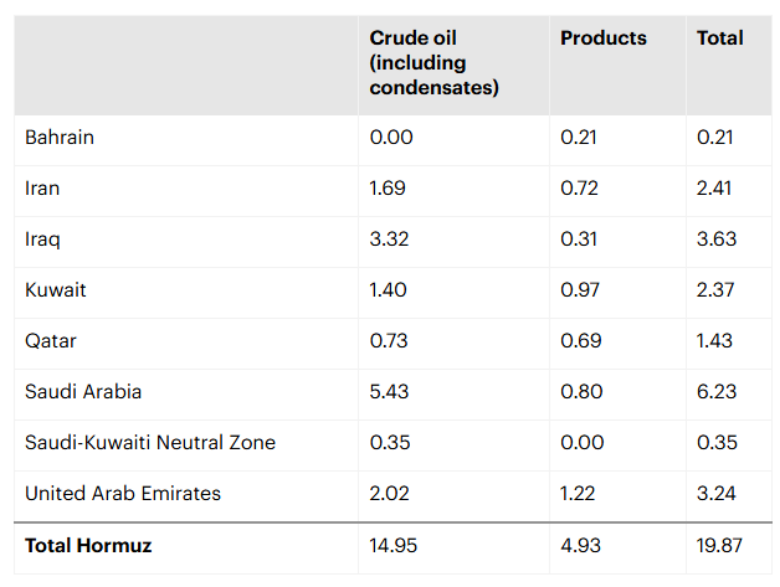
Task: Click Saudi Arabia total value 6.23
Action: click(x=716, y=392)
